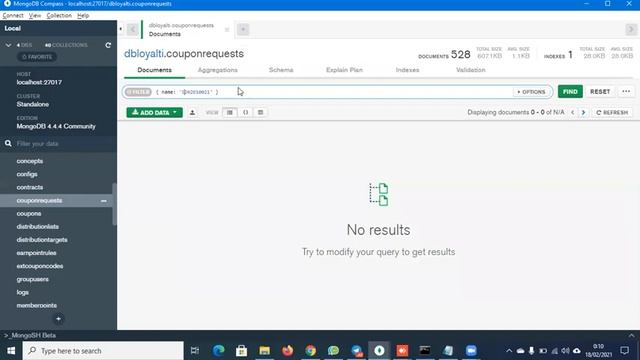Open the ADD DATA dropdown
This screenshot has height=360, width=640.
click(154, 113)
